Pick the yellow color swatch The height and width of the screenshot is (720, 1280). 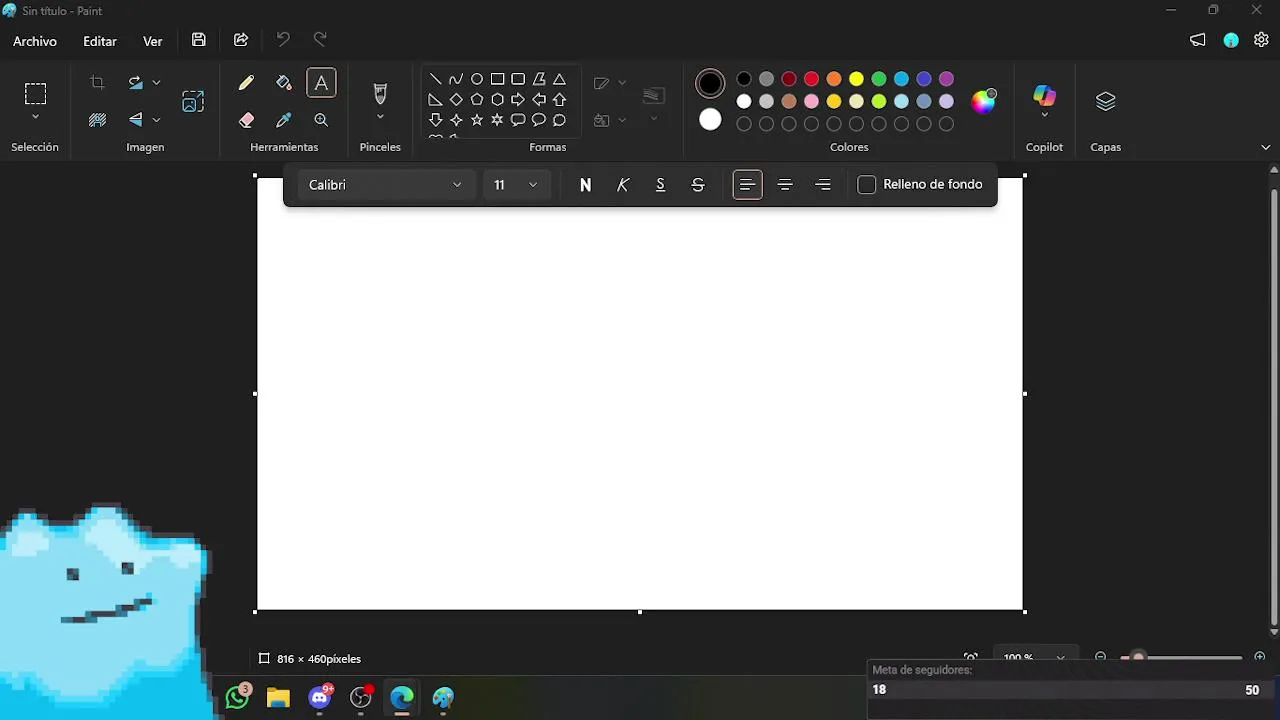coord(856,79)
